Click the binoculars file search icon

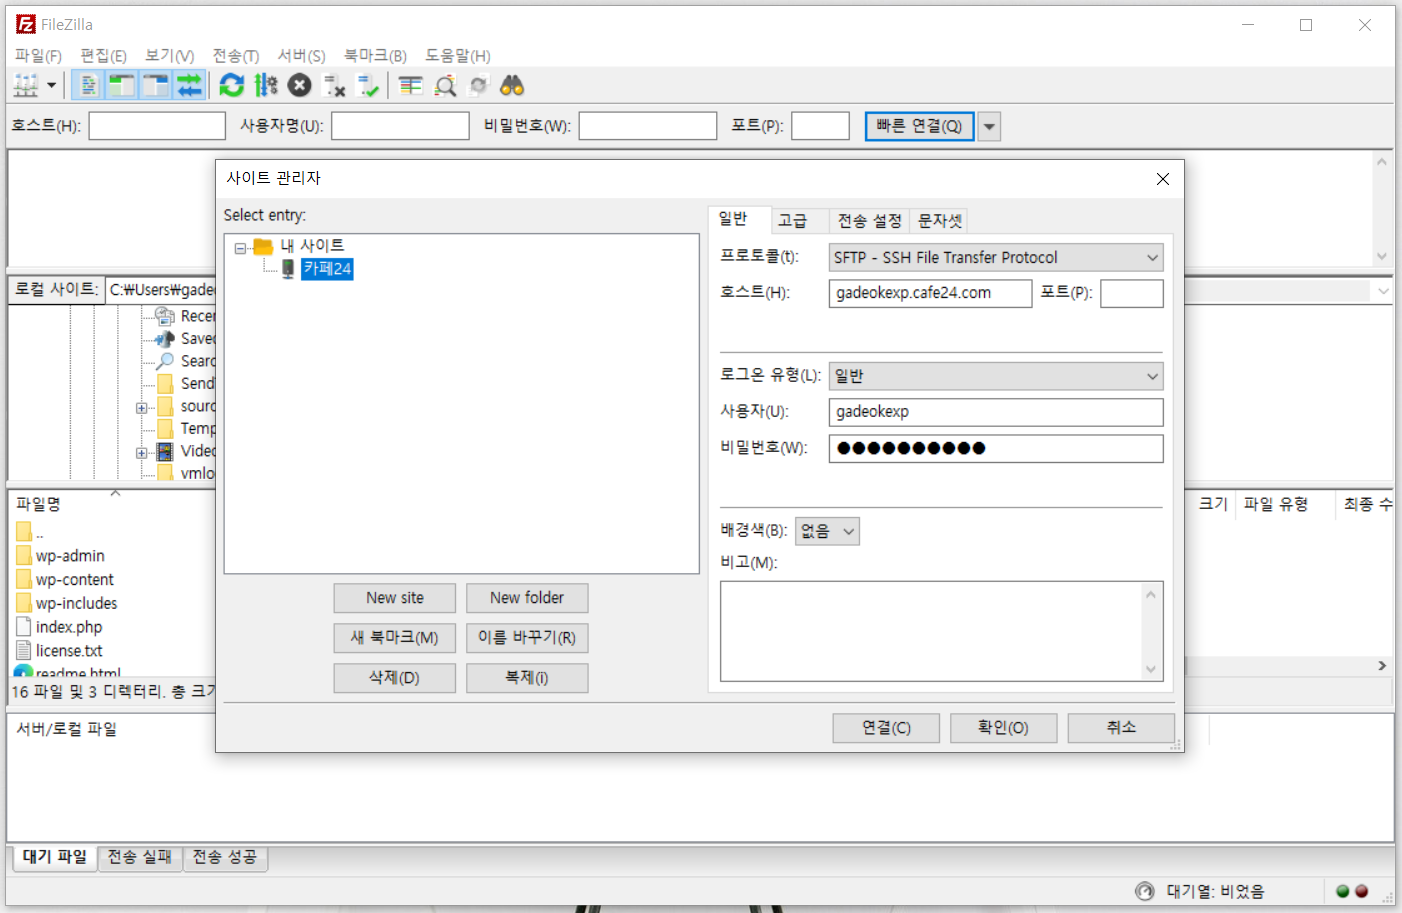pyautogui.click(x=512, y=86)
